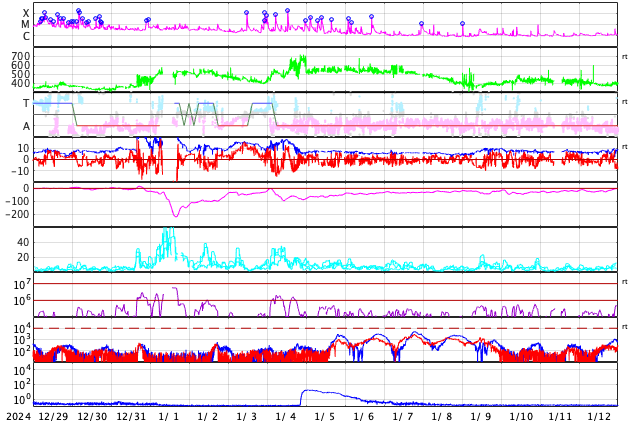Image resolution: width=634 pixels, height=424 pixels.
Task: Click the 400 tick on green plot
Action: pyautogui.click(x=21, y=83)
